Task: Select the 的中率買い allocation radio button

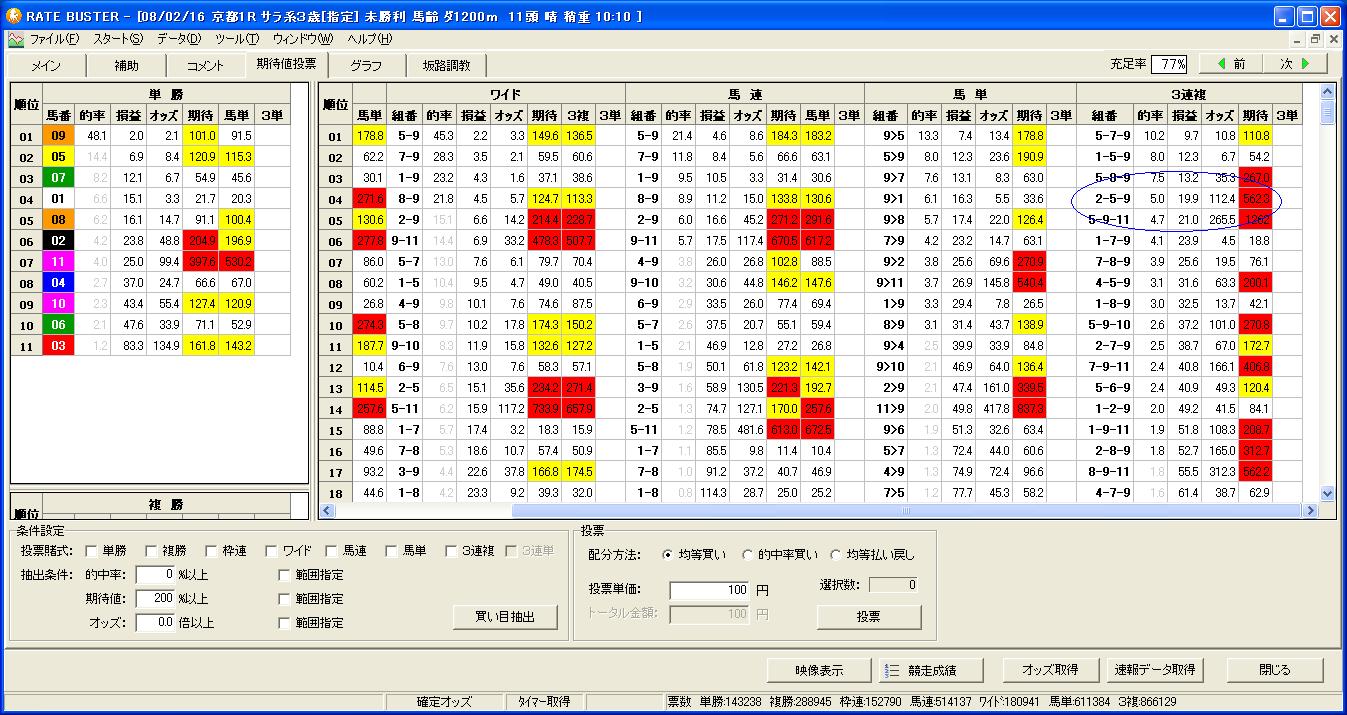Action: (748, 554)
